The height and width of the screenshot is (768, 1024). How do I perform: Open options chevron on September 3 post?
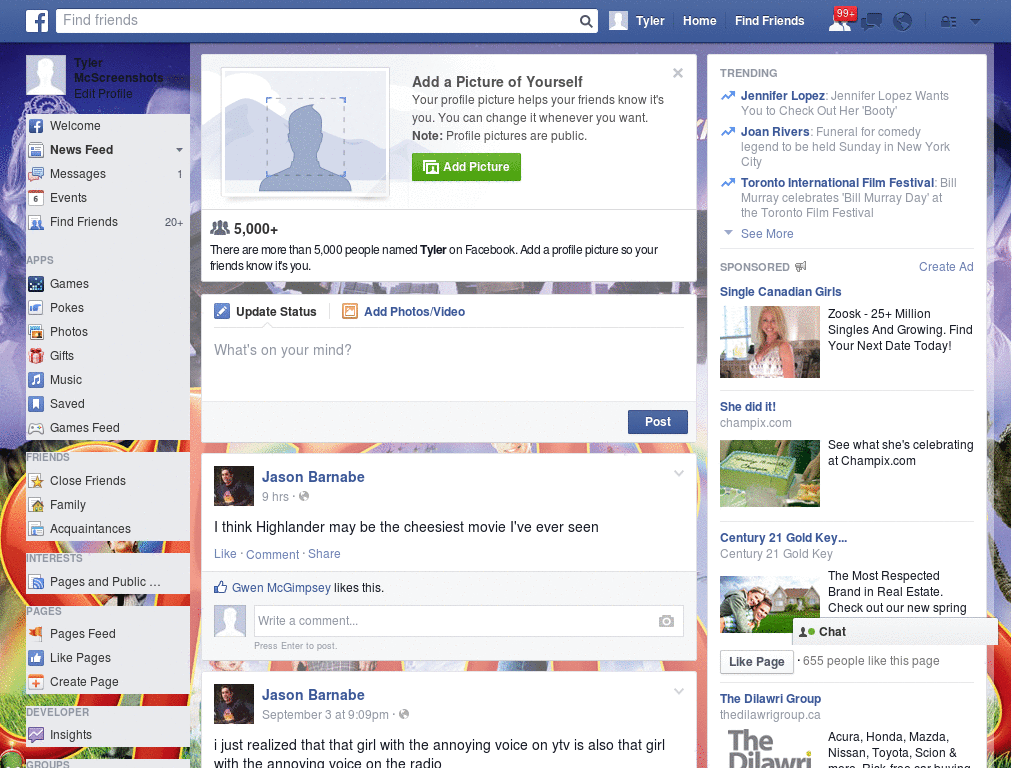point(679,691)
